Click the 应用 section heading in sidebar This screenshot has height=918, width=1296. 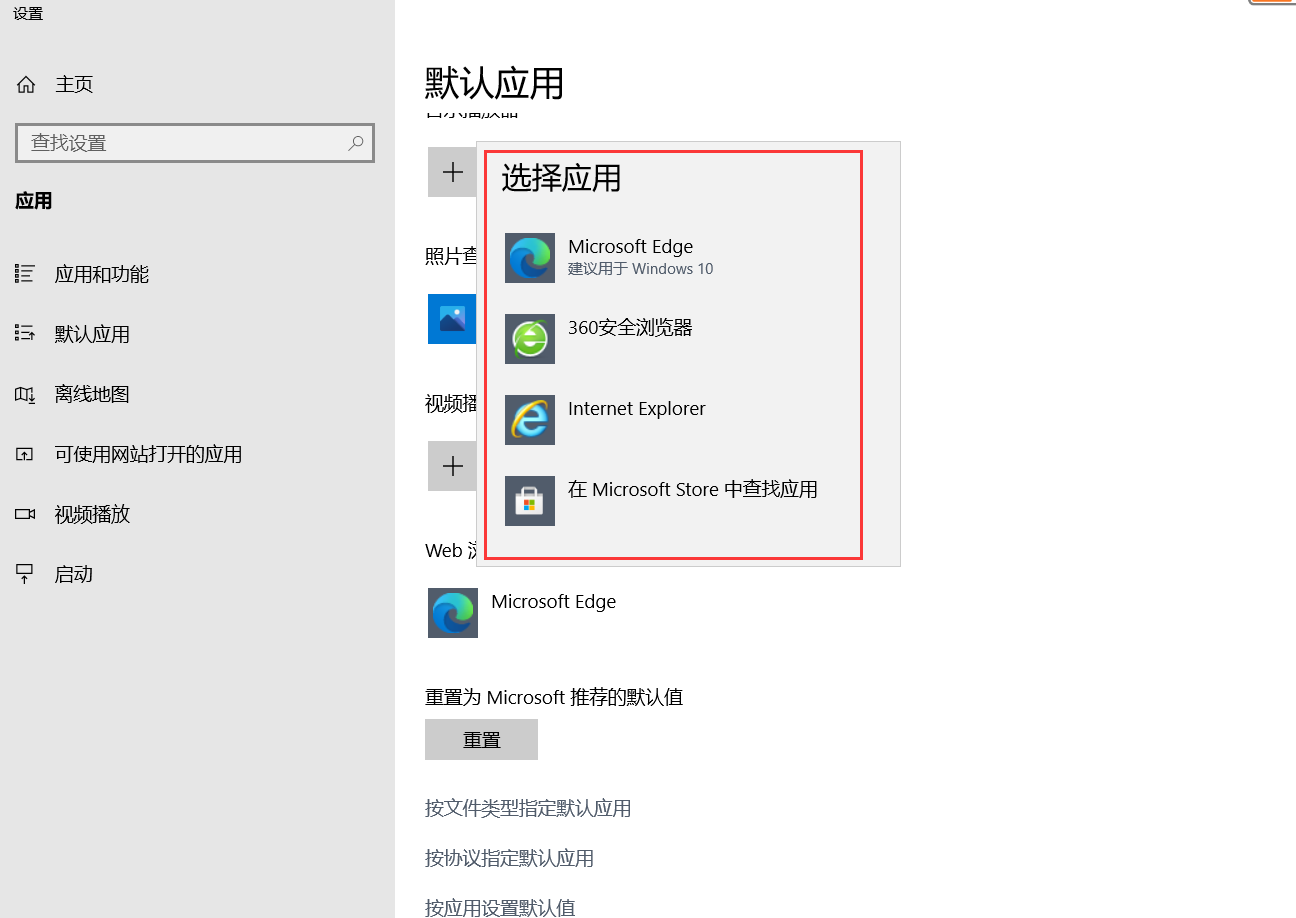pyautogui.click(x=33, y=201)
